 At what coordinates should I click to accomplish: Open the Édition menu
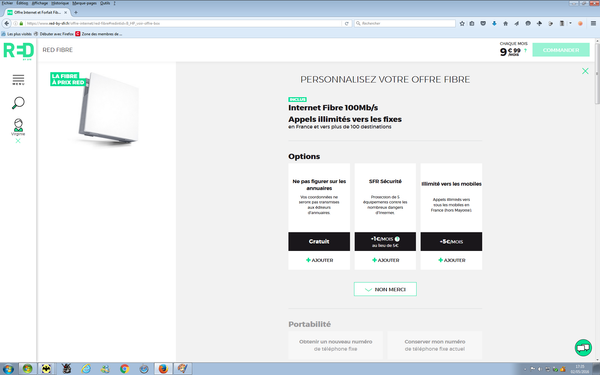(22, 3)
